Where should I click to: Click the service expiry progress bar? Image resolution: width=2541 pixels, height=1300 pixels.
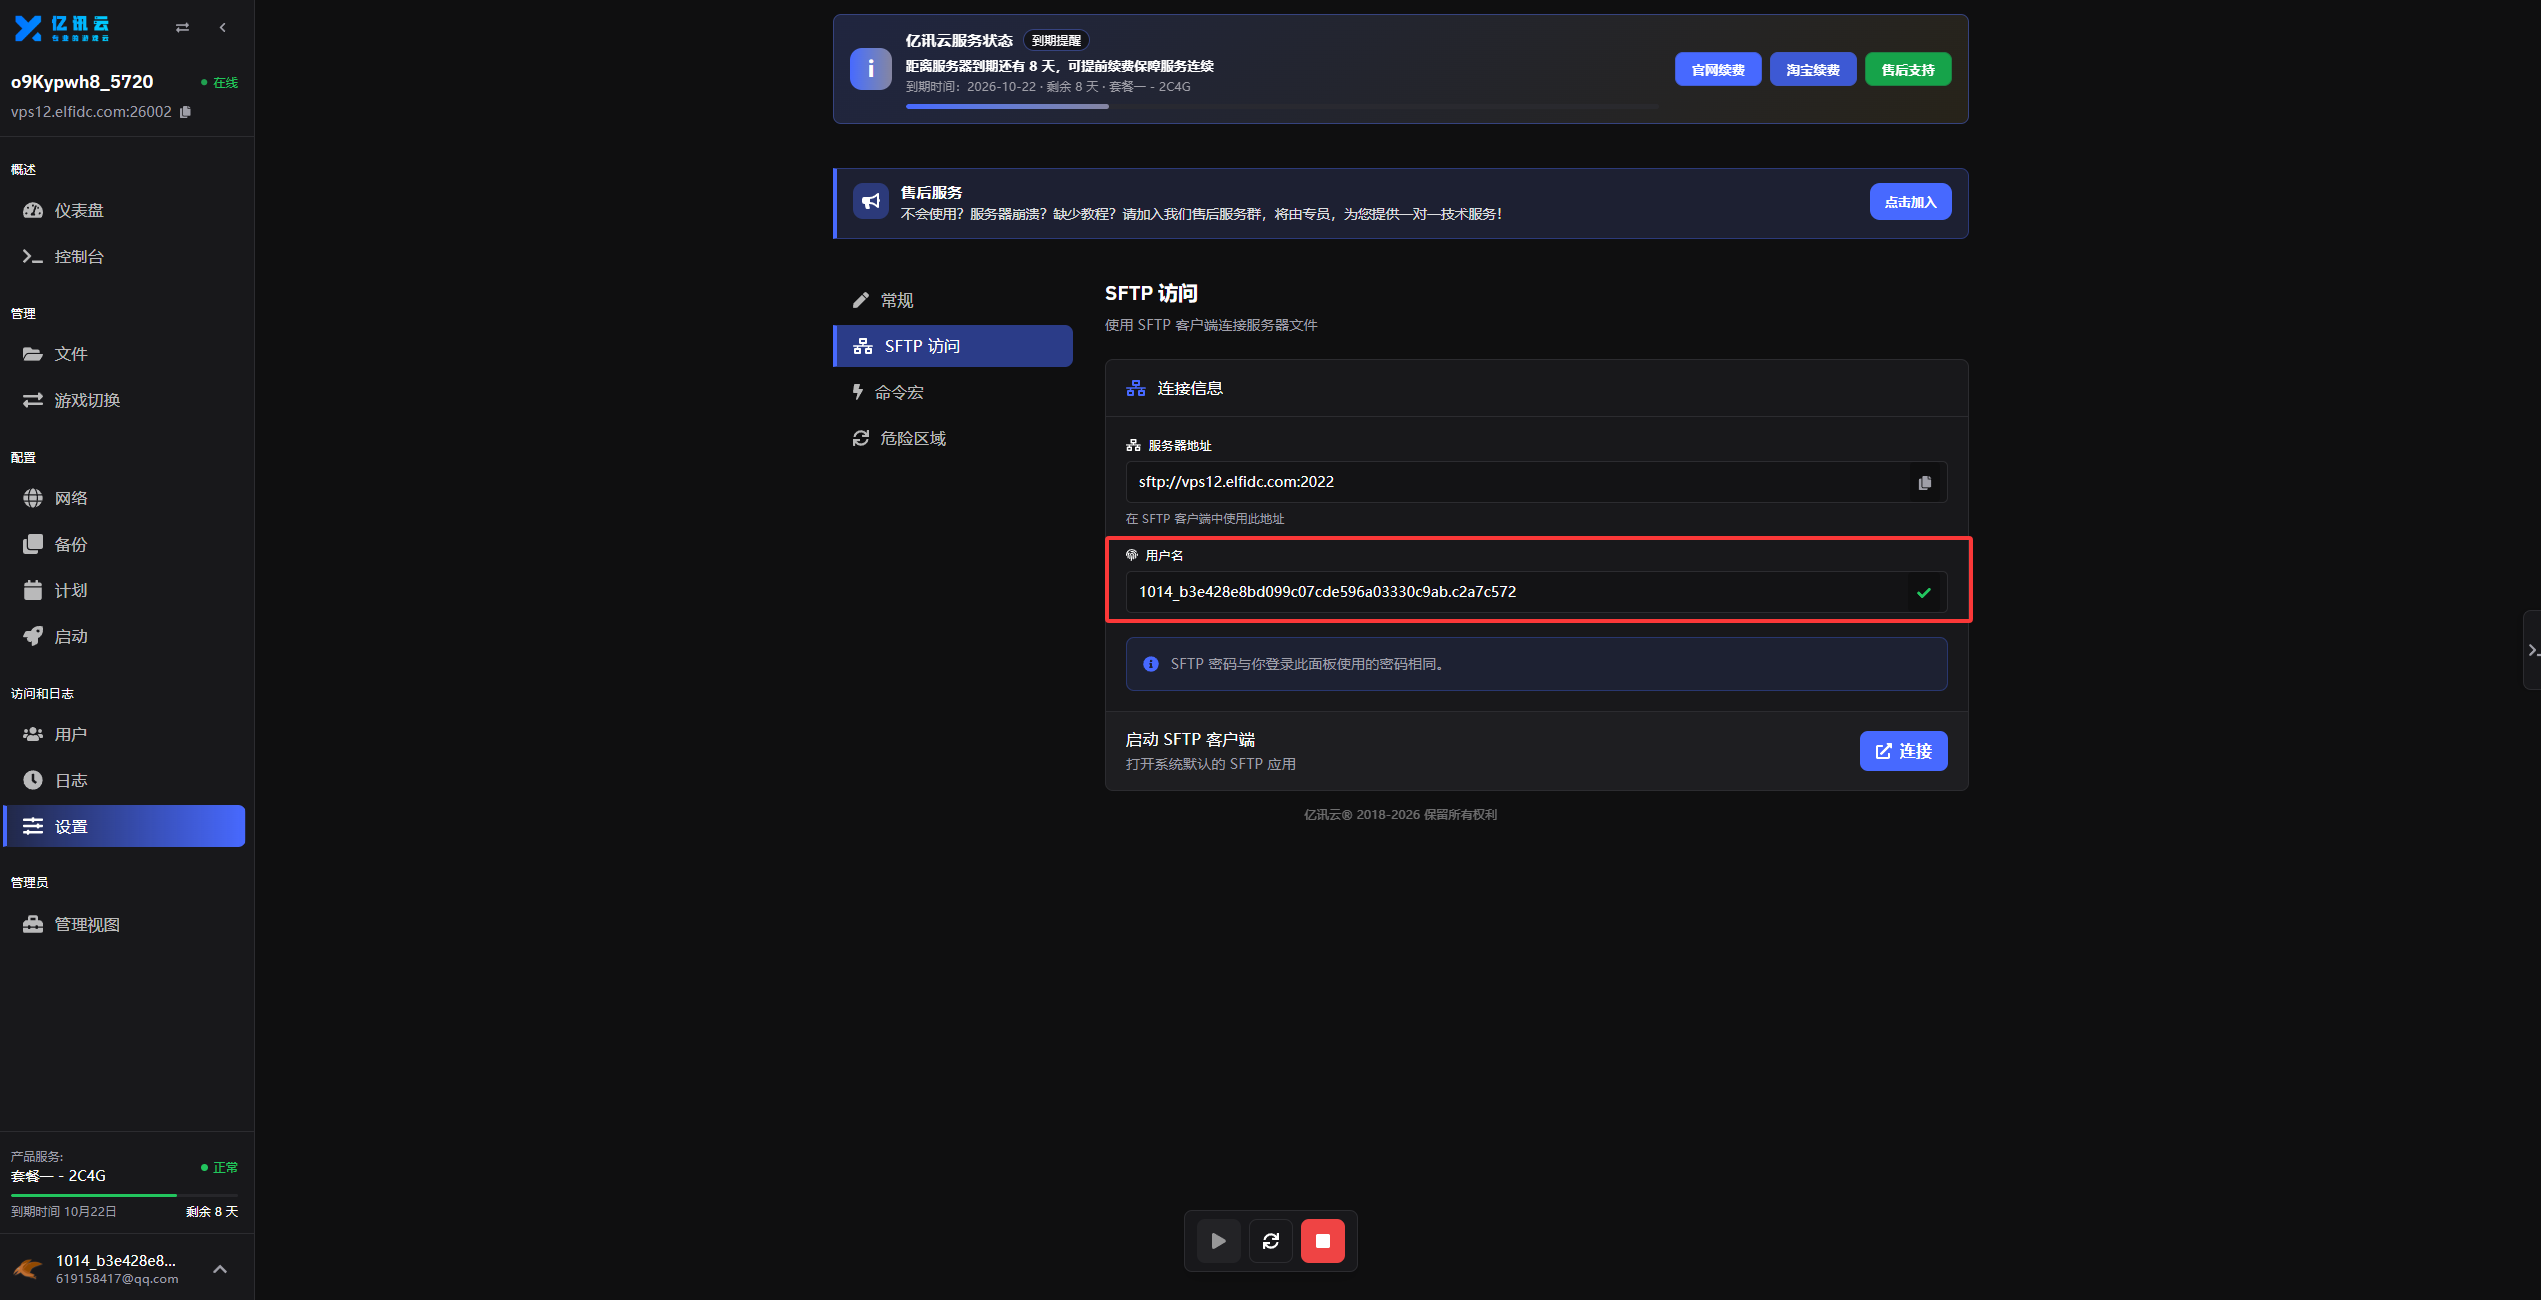coord(1281,106)
